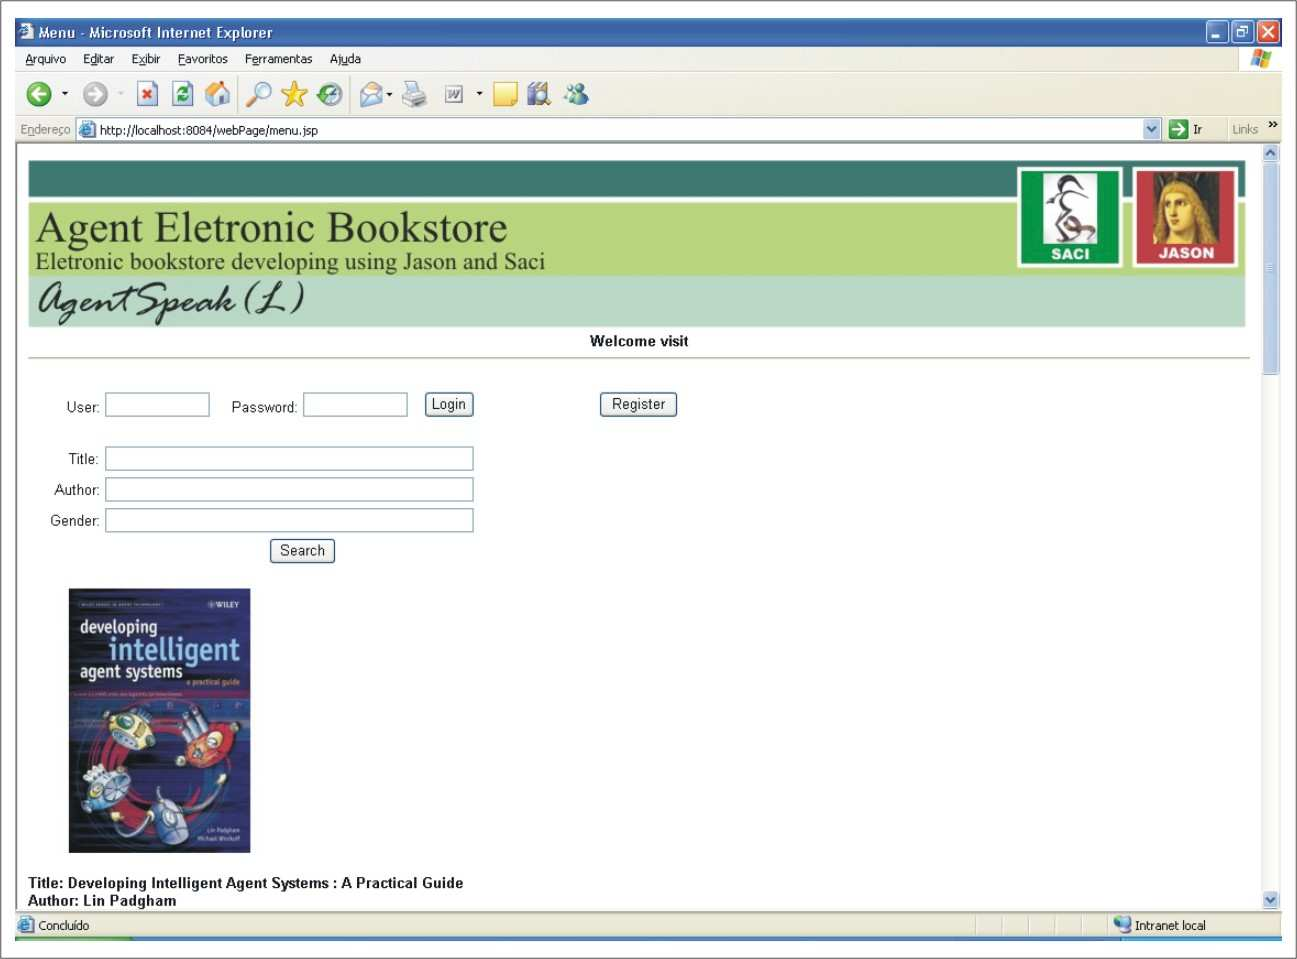The height and width of the screenshot is (959, 1297).
Task: Focus the User input field
Action: coord(157,404)
